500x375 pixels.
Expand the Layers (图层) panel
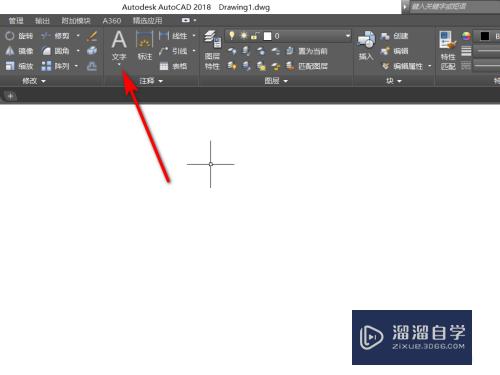point(276,81)
